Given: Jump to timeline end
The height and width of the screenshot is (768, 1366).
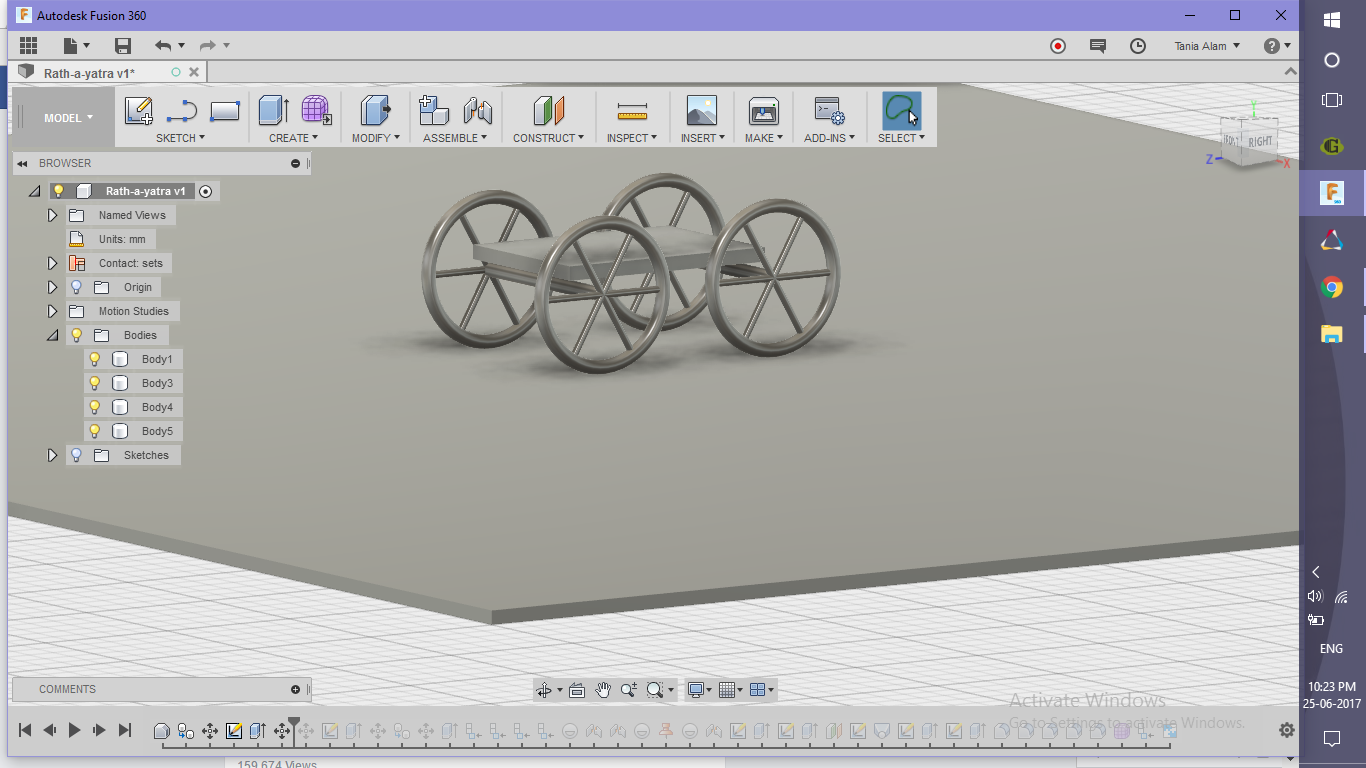Looking at the screenshot, I should click(125, 730).
